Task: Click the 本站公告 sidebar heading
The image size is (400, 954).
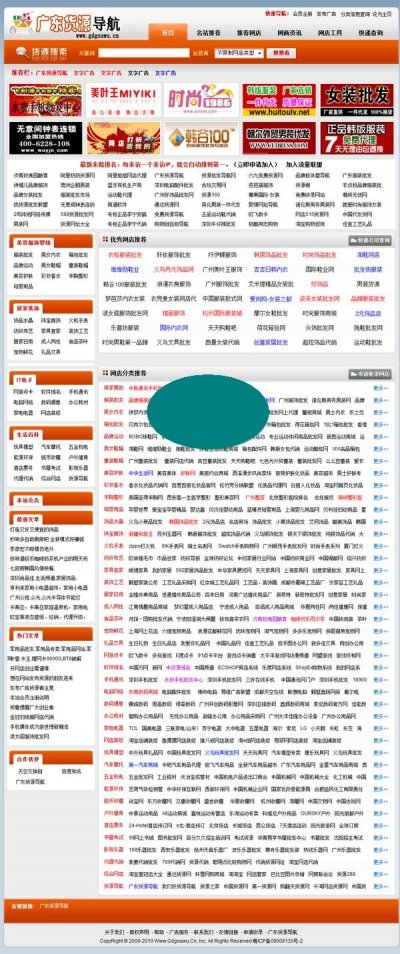Action: tap(27, 500)
